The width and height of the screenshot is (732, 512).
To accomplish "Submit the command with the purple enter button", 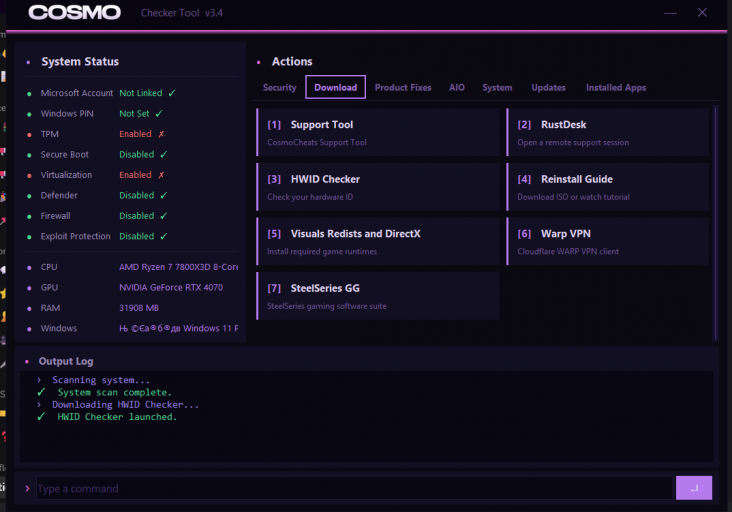I will coord(694,488).
